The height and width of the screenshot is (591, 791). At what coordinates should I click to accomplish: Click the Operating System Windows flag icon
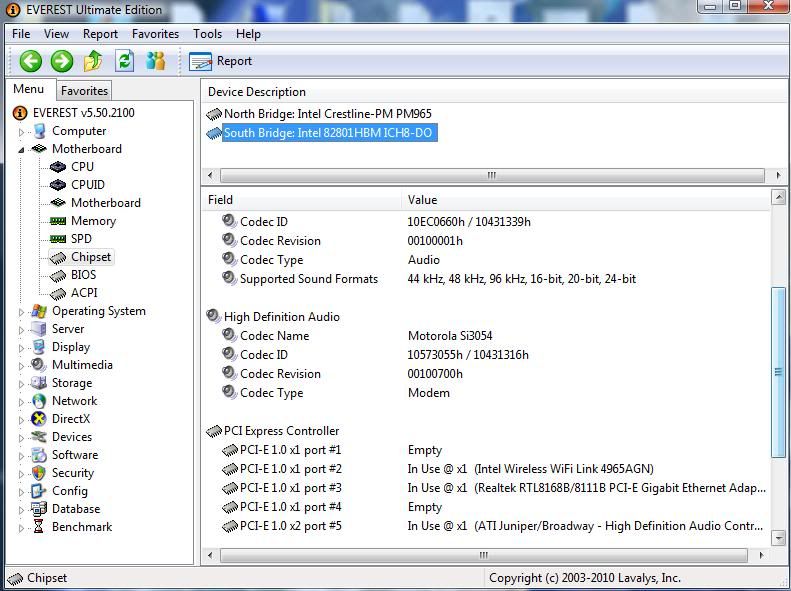(39, 311)
